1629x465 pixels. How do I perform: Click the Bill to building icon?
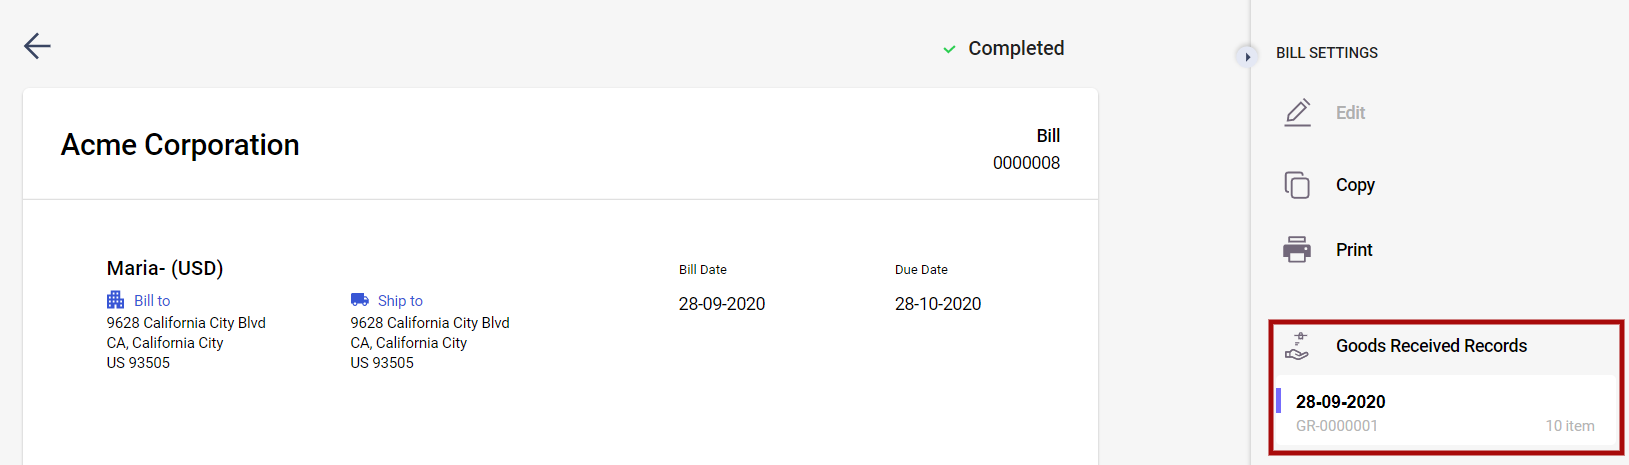coord(116,300)
